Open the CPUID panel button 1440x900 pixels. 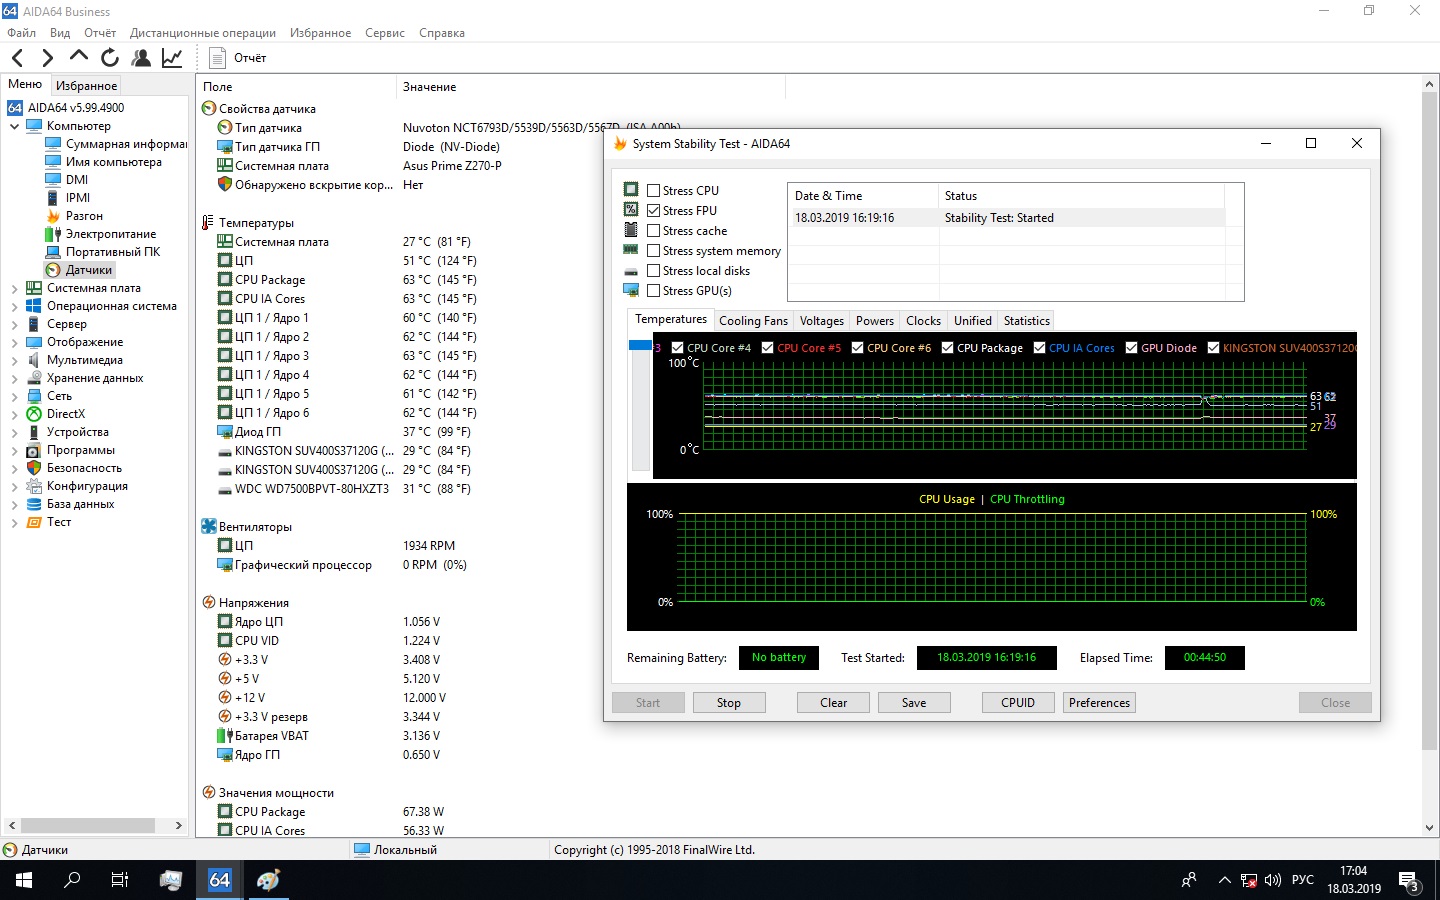coord(1018,703)
